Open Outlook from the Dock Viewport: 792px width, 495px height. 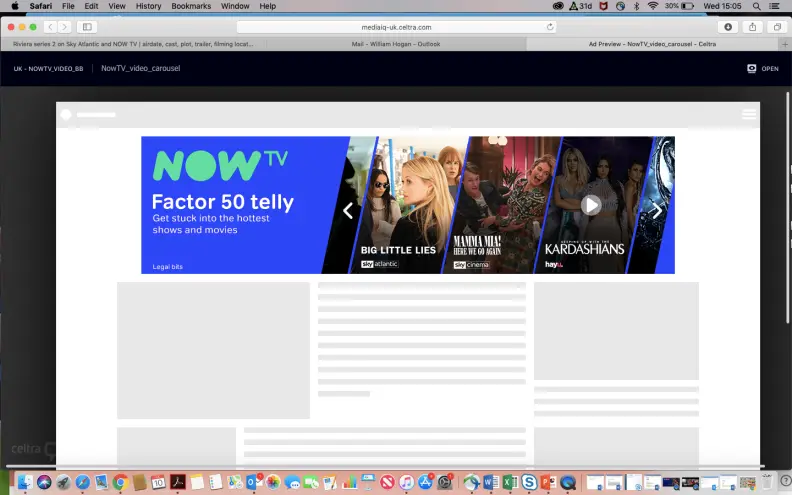click(x=254, y=482)
